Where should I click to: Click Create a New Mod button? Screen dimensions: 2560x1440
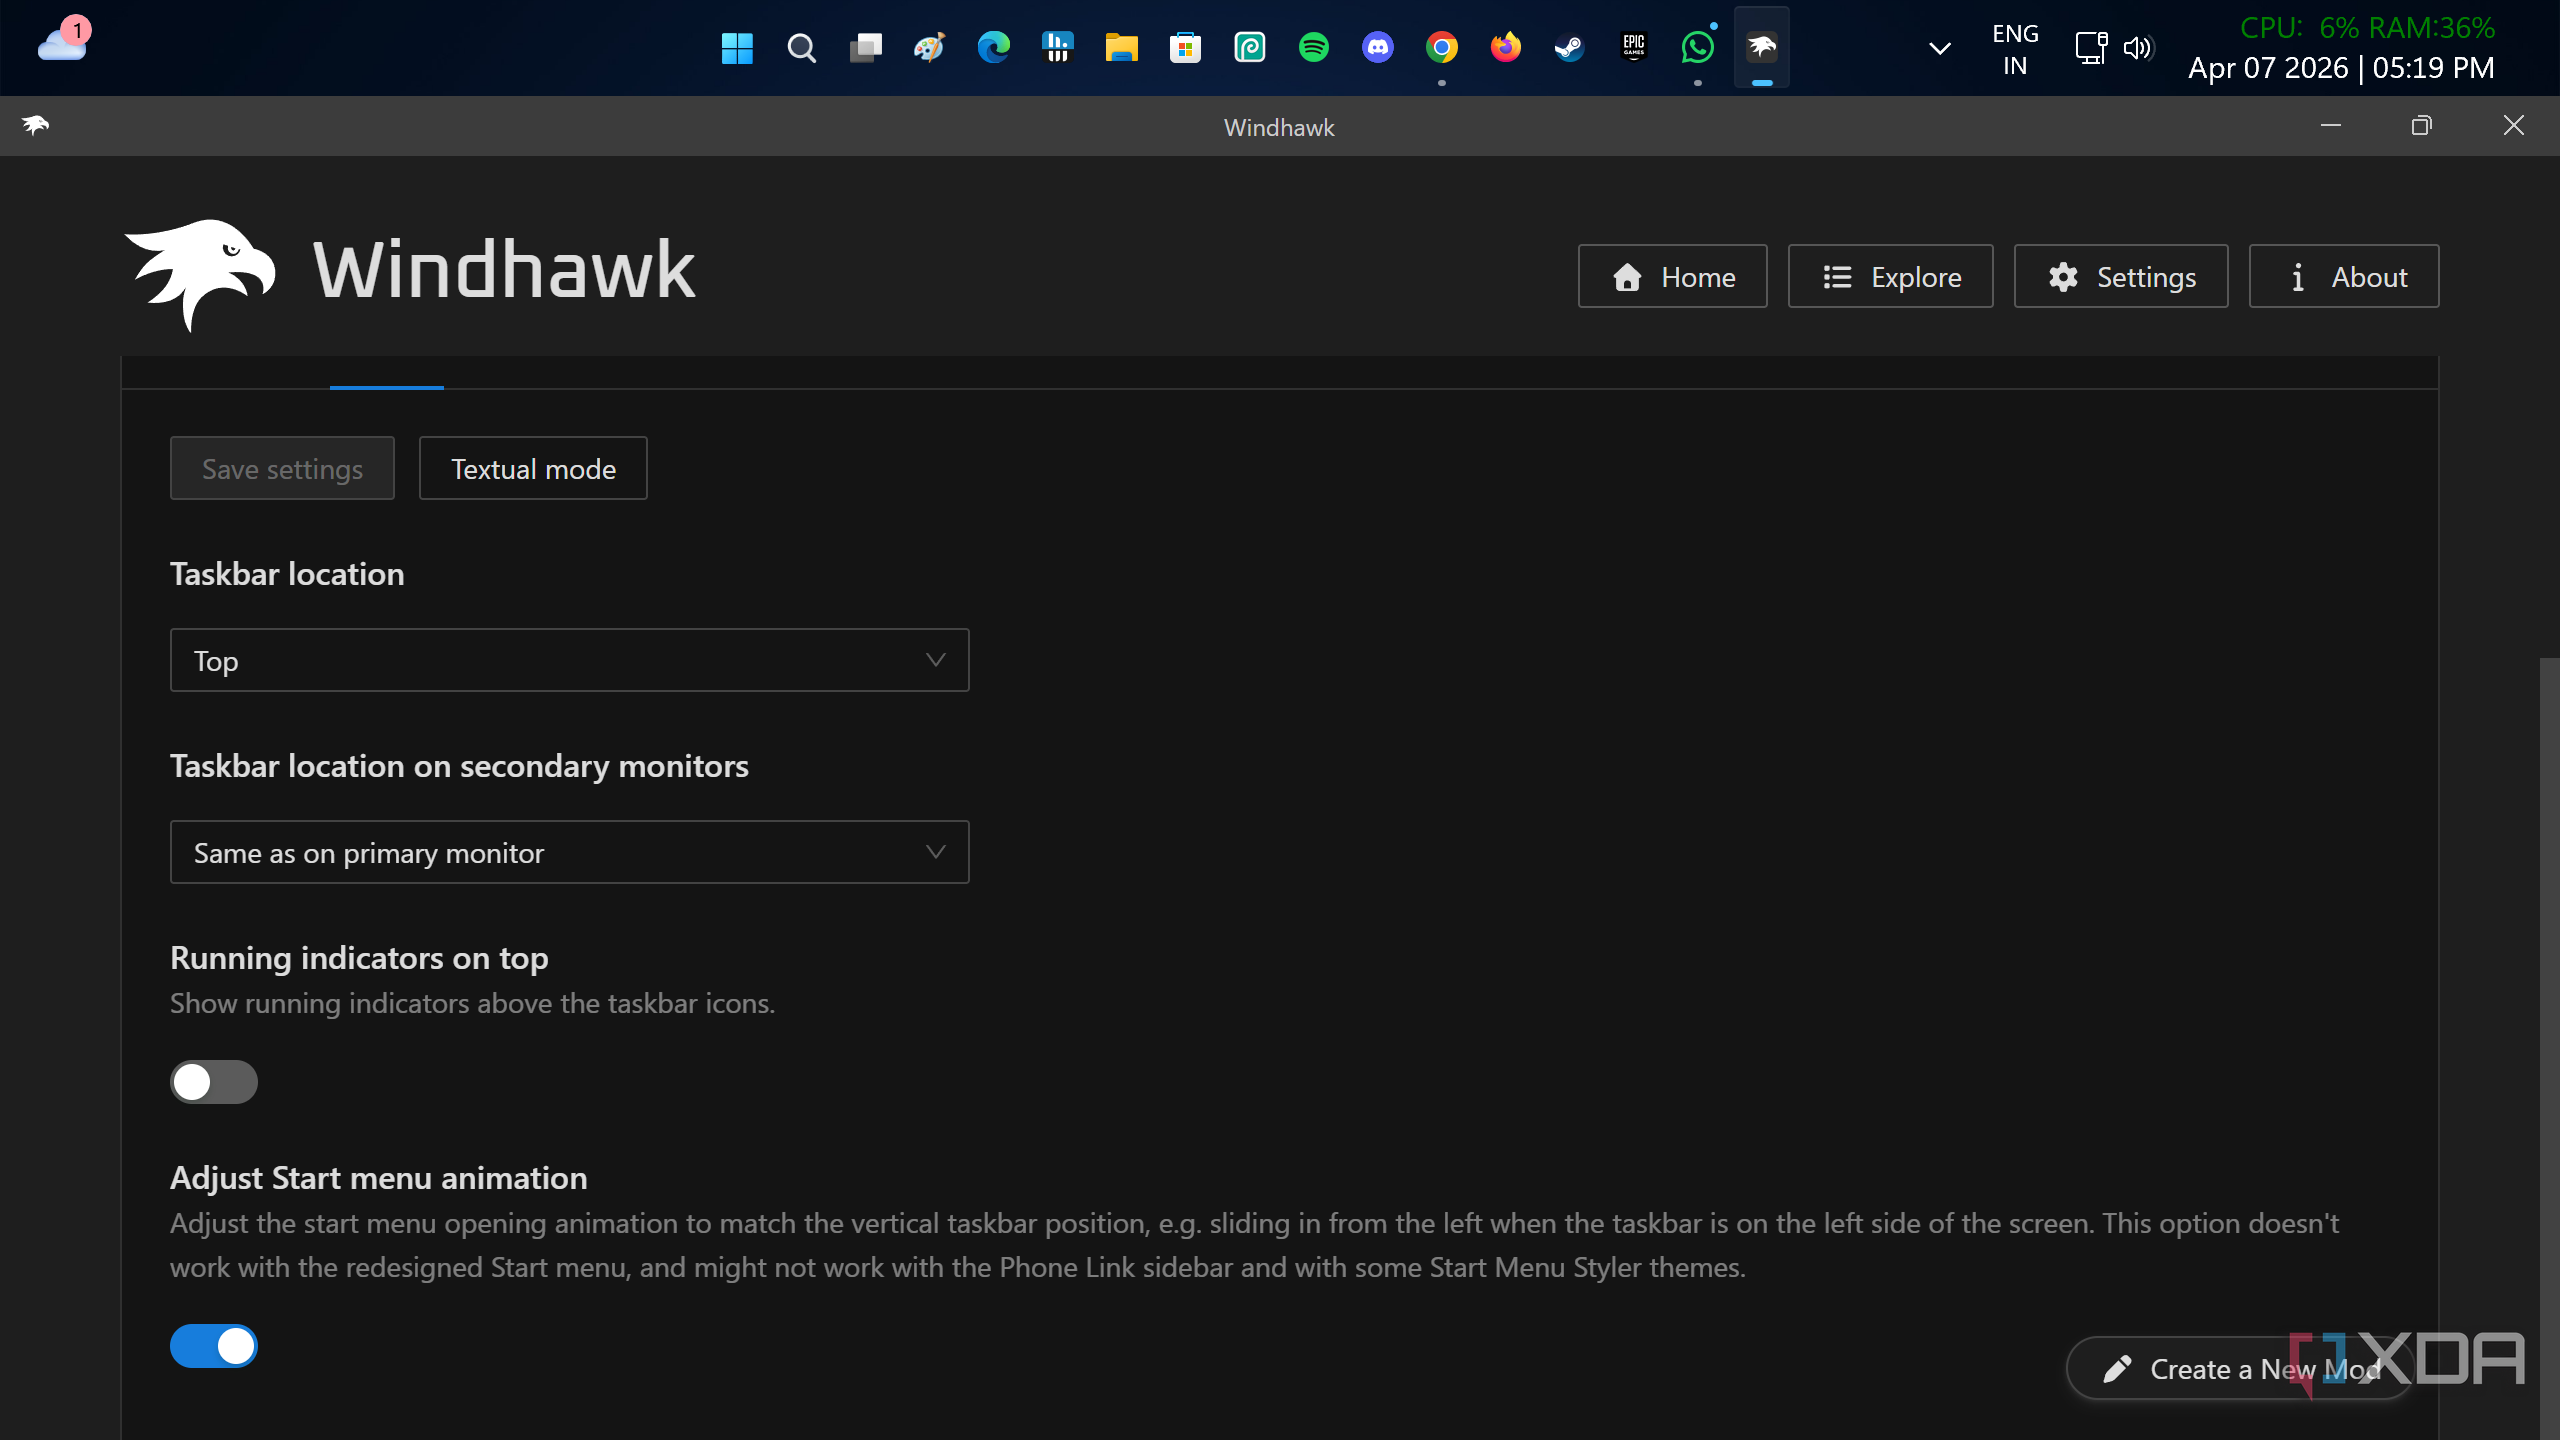coord(2240,1368)
